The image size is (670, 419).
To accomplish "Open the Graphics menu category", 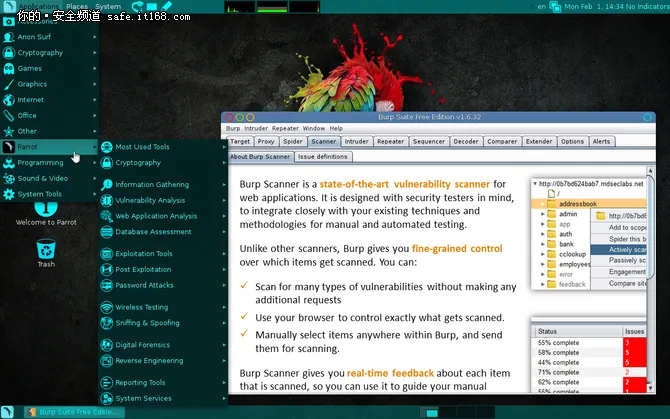I will click(x=49, y=84).
